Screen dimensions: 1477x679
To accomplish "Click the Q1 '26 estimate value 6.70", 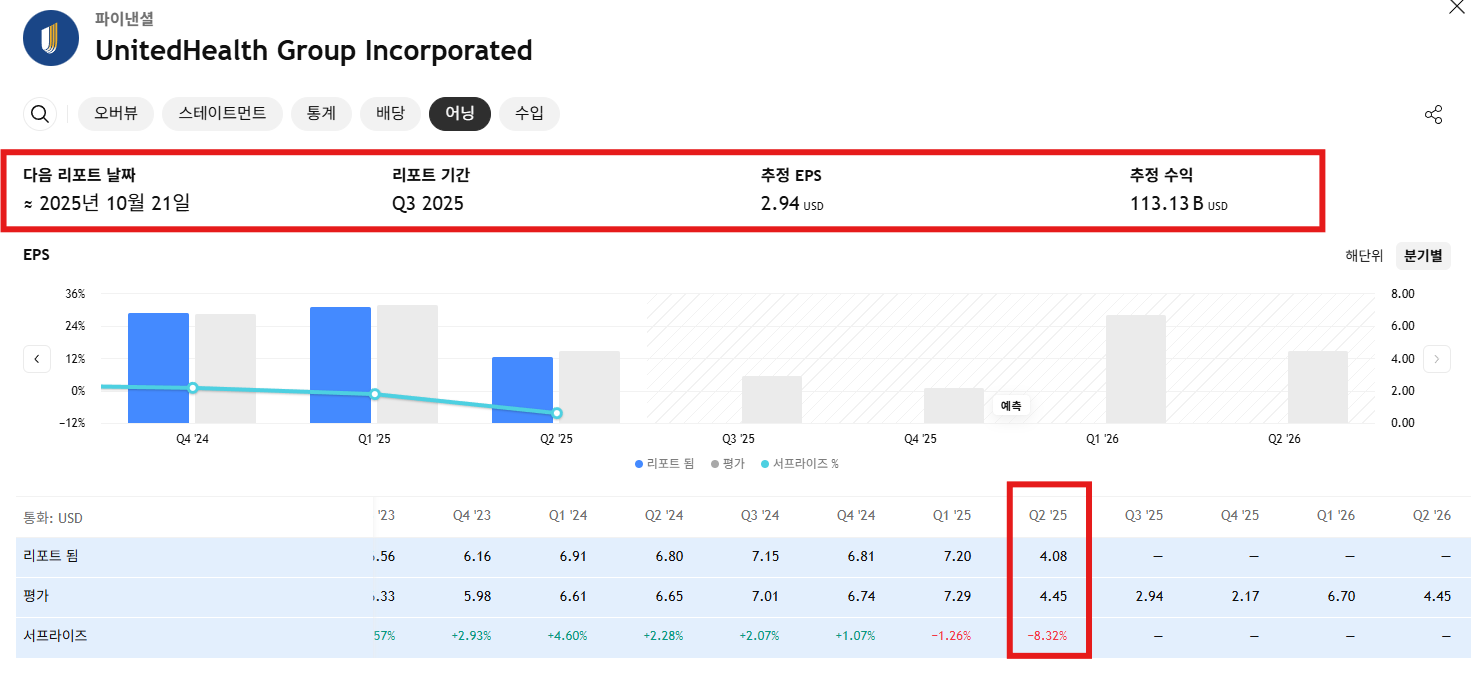I will pos(1341,596).
